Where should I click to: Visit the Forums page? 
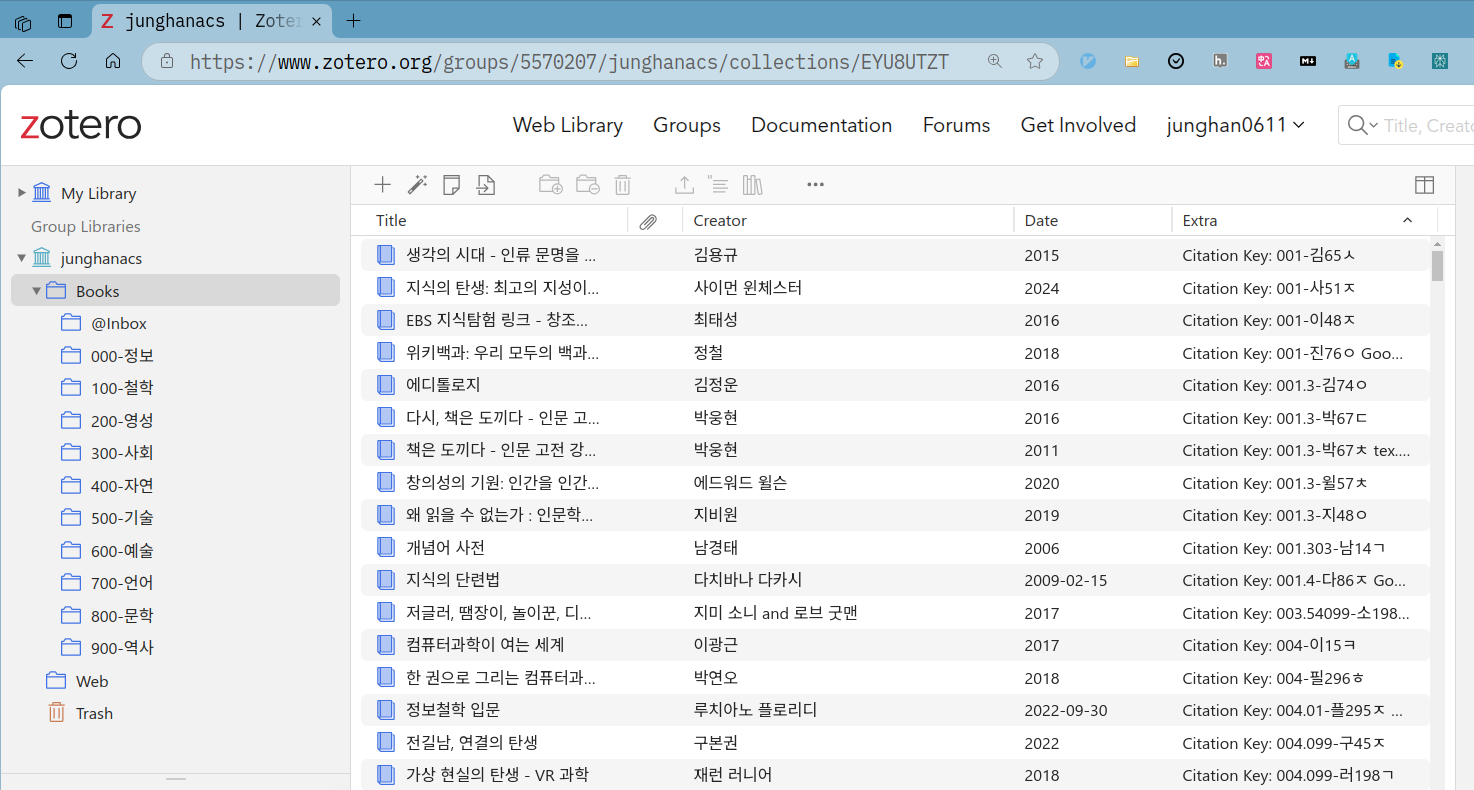tap(956, 125)
